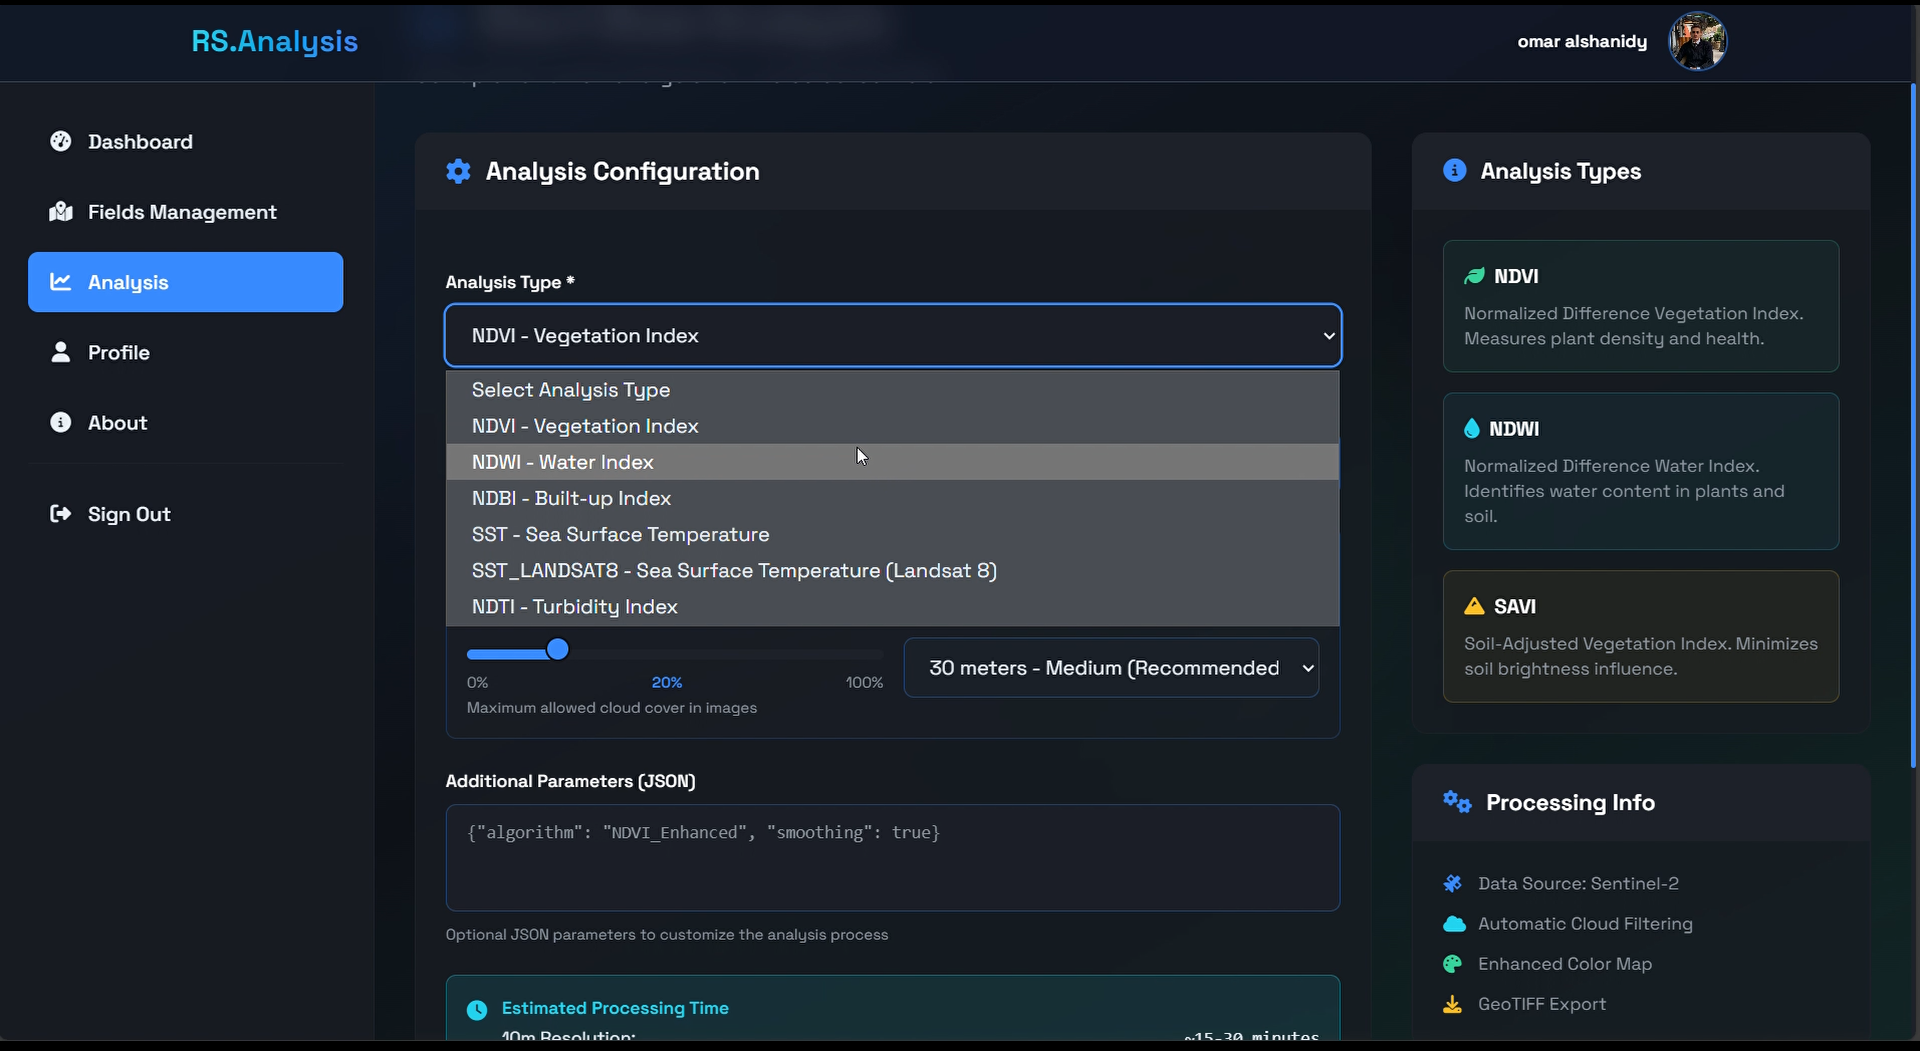This screenshot has width=1920, height=1051.
Task: Select NDTI - Turbidity Index option
Action: tap(892, 606)
